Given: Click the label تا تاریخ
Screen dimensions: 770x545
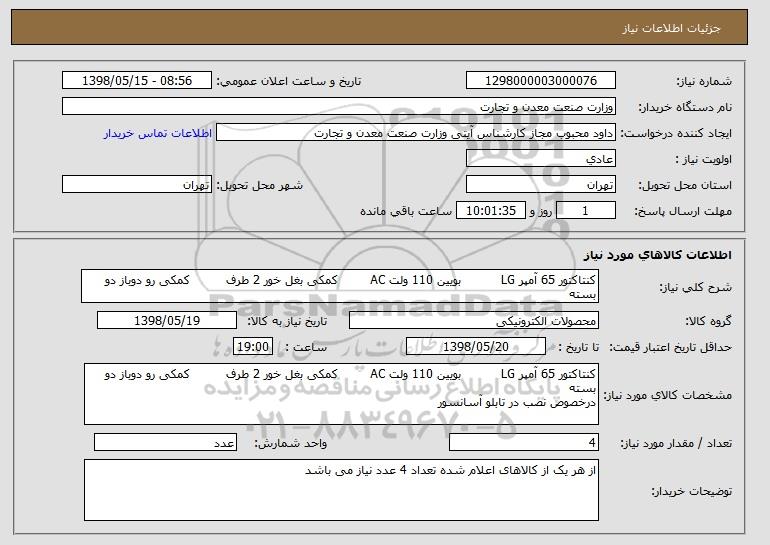Looking at the screenshot, I should 578,347.
